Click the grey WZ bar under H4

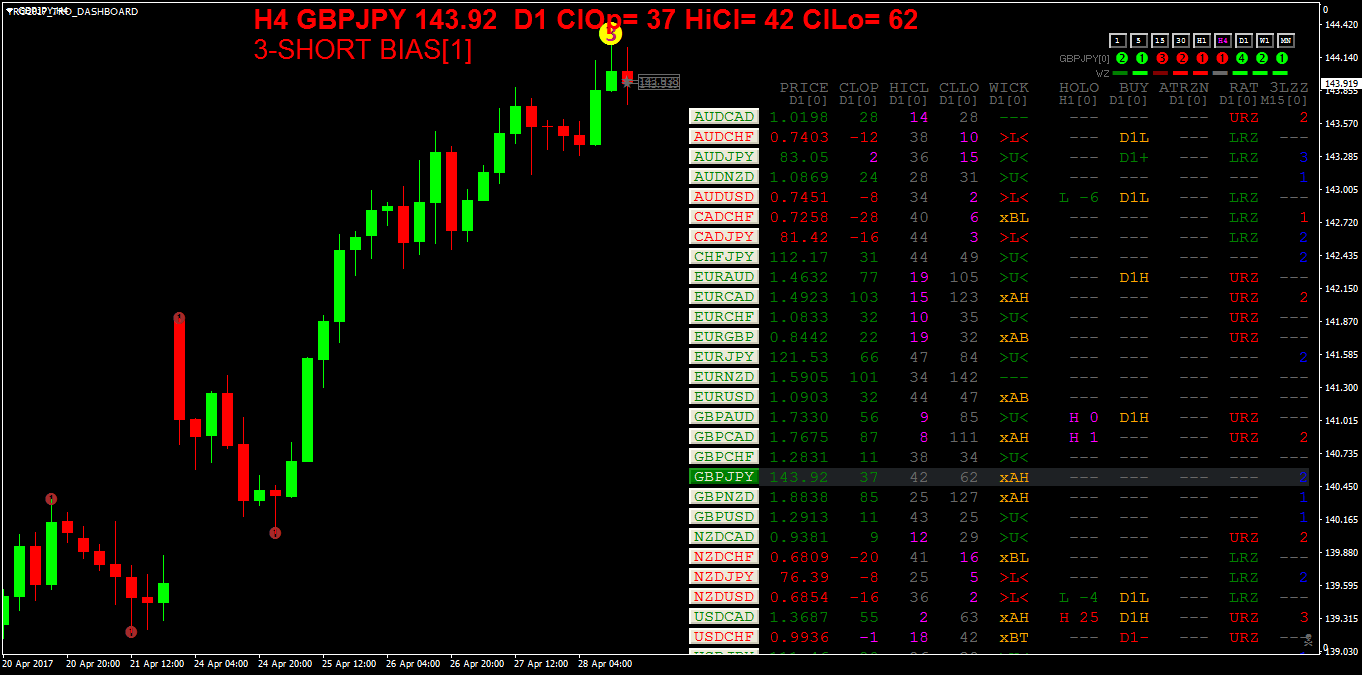pyautogui.click(x=1220, y=73)
